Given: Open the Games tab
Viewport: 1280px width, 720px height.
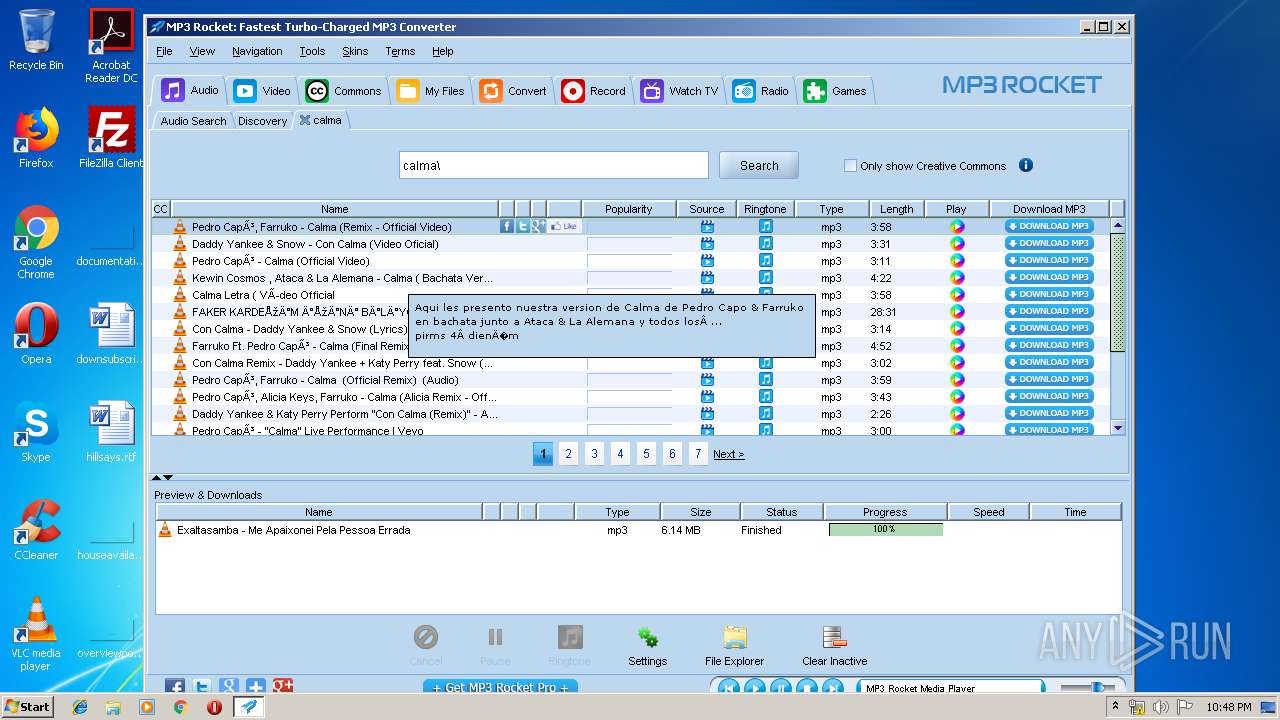Looking at the screenshot, I should pos(836,91).
